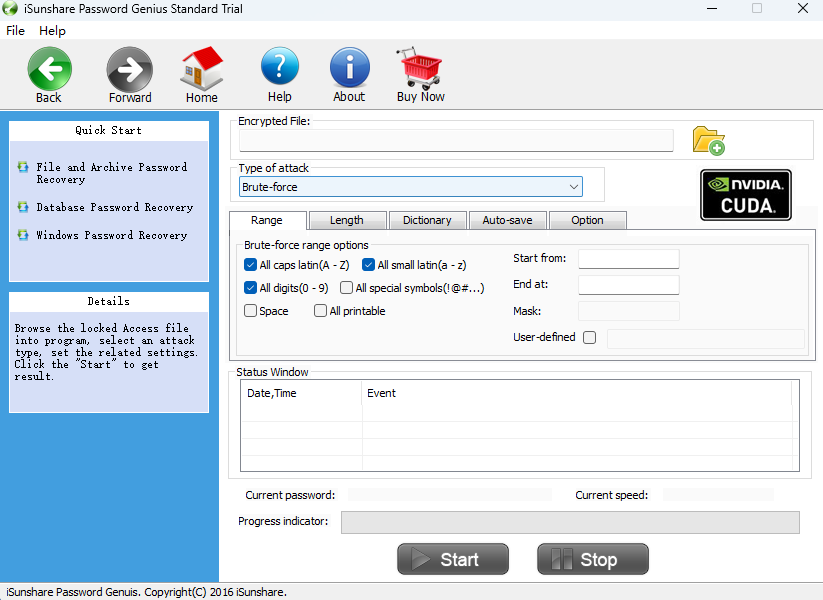The width and height of the screenshot is (823, 600).
Task: Browse for encrypted file folder icon
Action: tap(709, 141)
